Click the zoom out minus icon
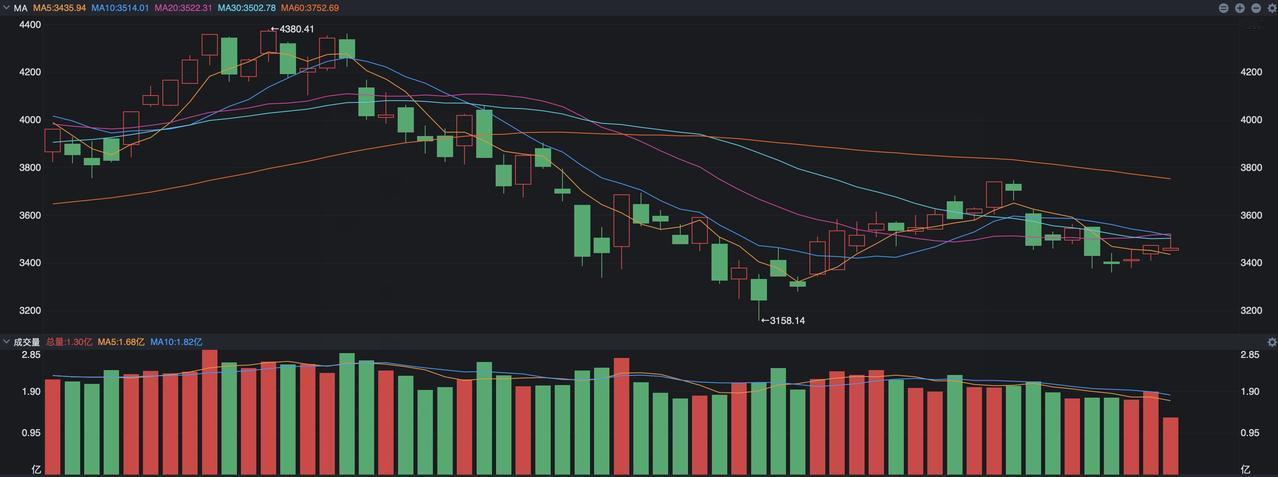 pyautogui.click(x=1256, y=7)
